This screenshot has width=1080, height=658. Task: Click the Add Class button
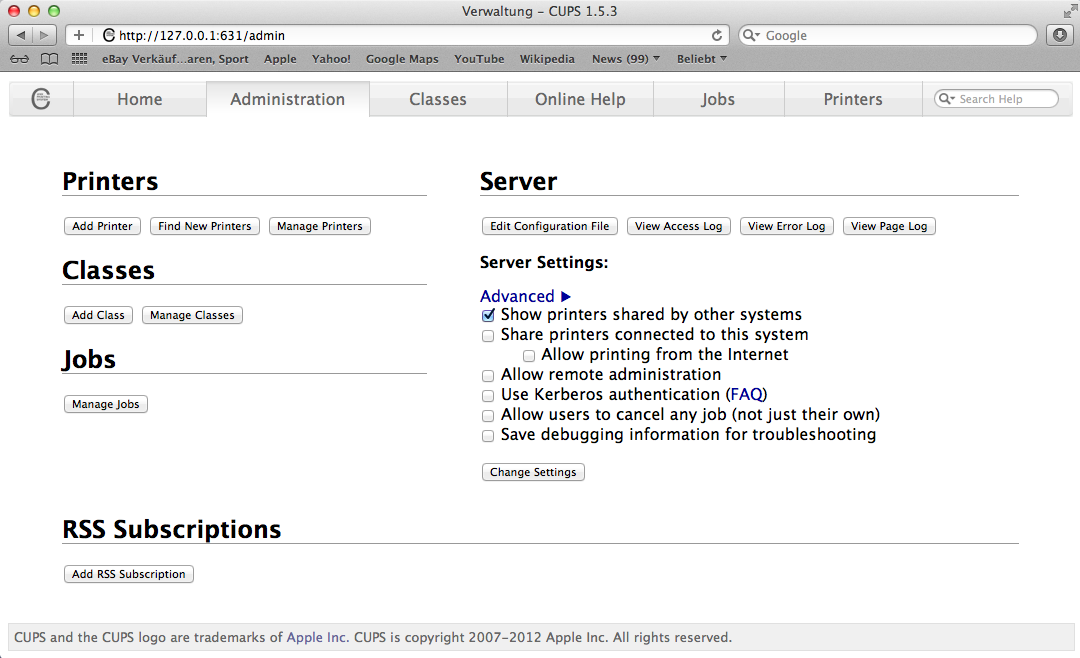[x=98, y=315]
